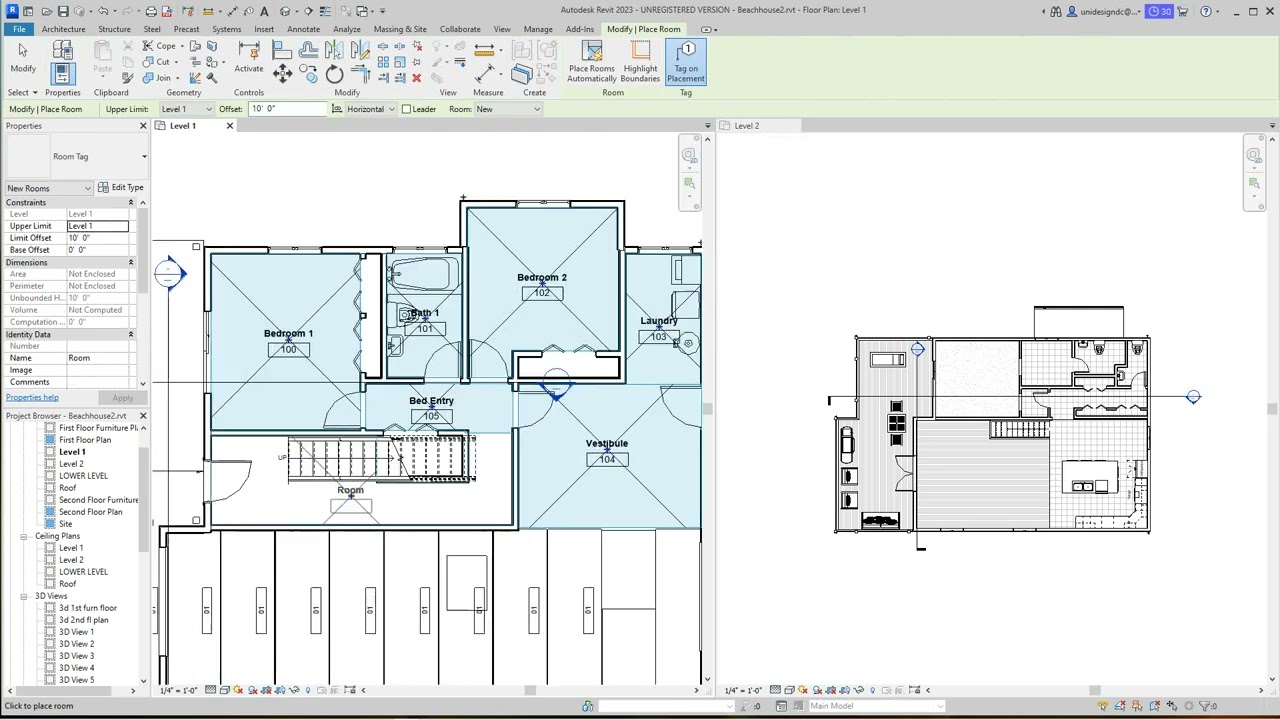
Task: Close the Project Browser panel
Action: click(x=142, y=416)
